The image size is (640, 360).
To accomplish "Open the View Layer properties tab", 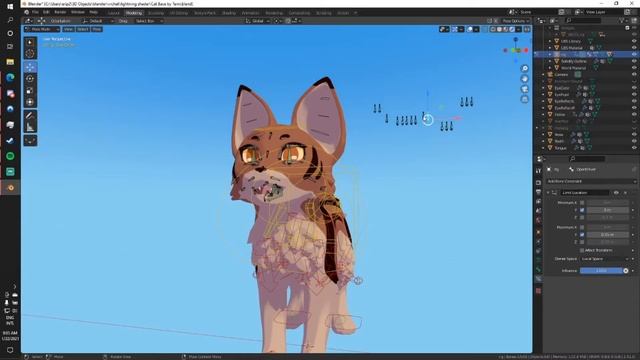I will 538,201.
